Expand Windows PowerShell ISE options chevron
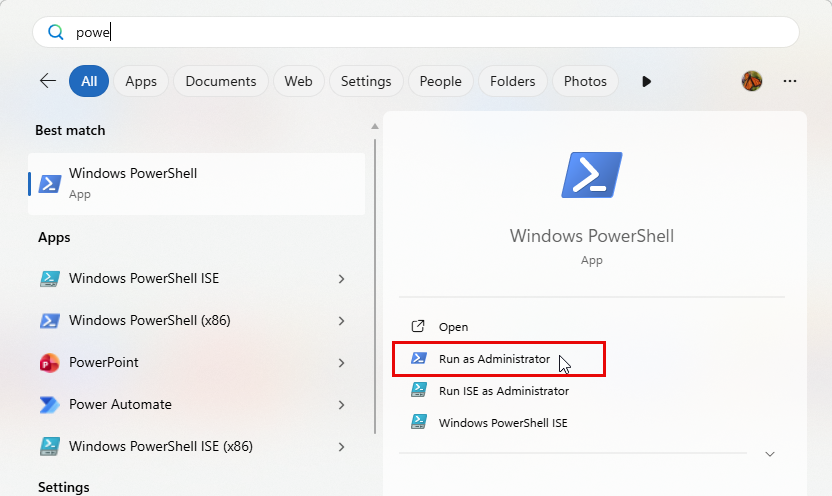832x496 pixels. (341, 279)
